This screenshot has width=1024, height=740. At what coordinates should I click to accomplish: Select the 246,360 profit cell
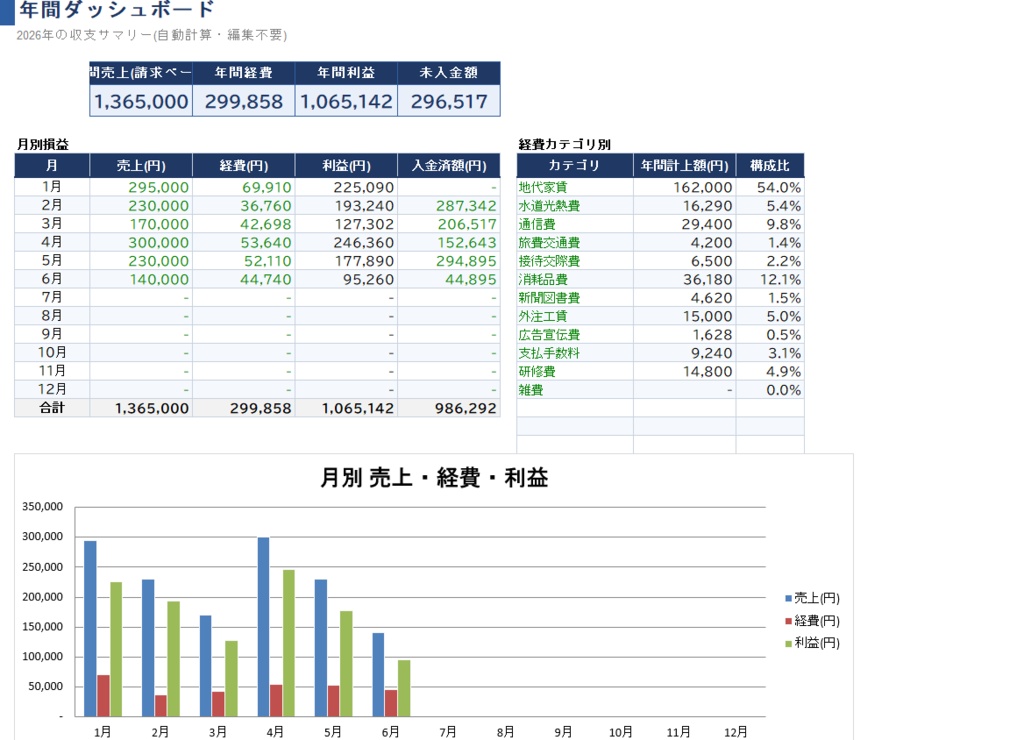[x=346, y=242]
